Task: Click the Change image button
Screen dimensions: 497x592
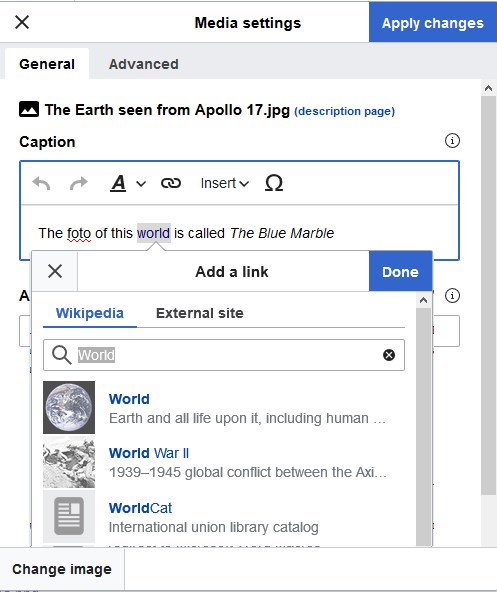Action: click(62, 569)
